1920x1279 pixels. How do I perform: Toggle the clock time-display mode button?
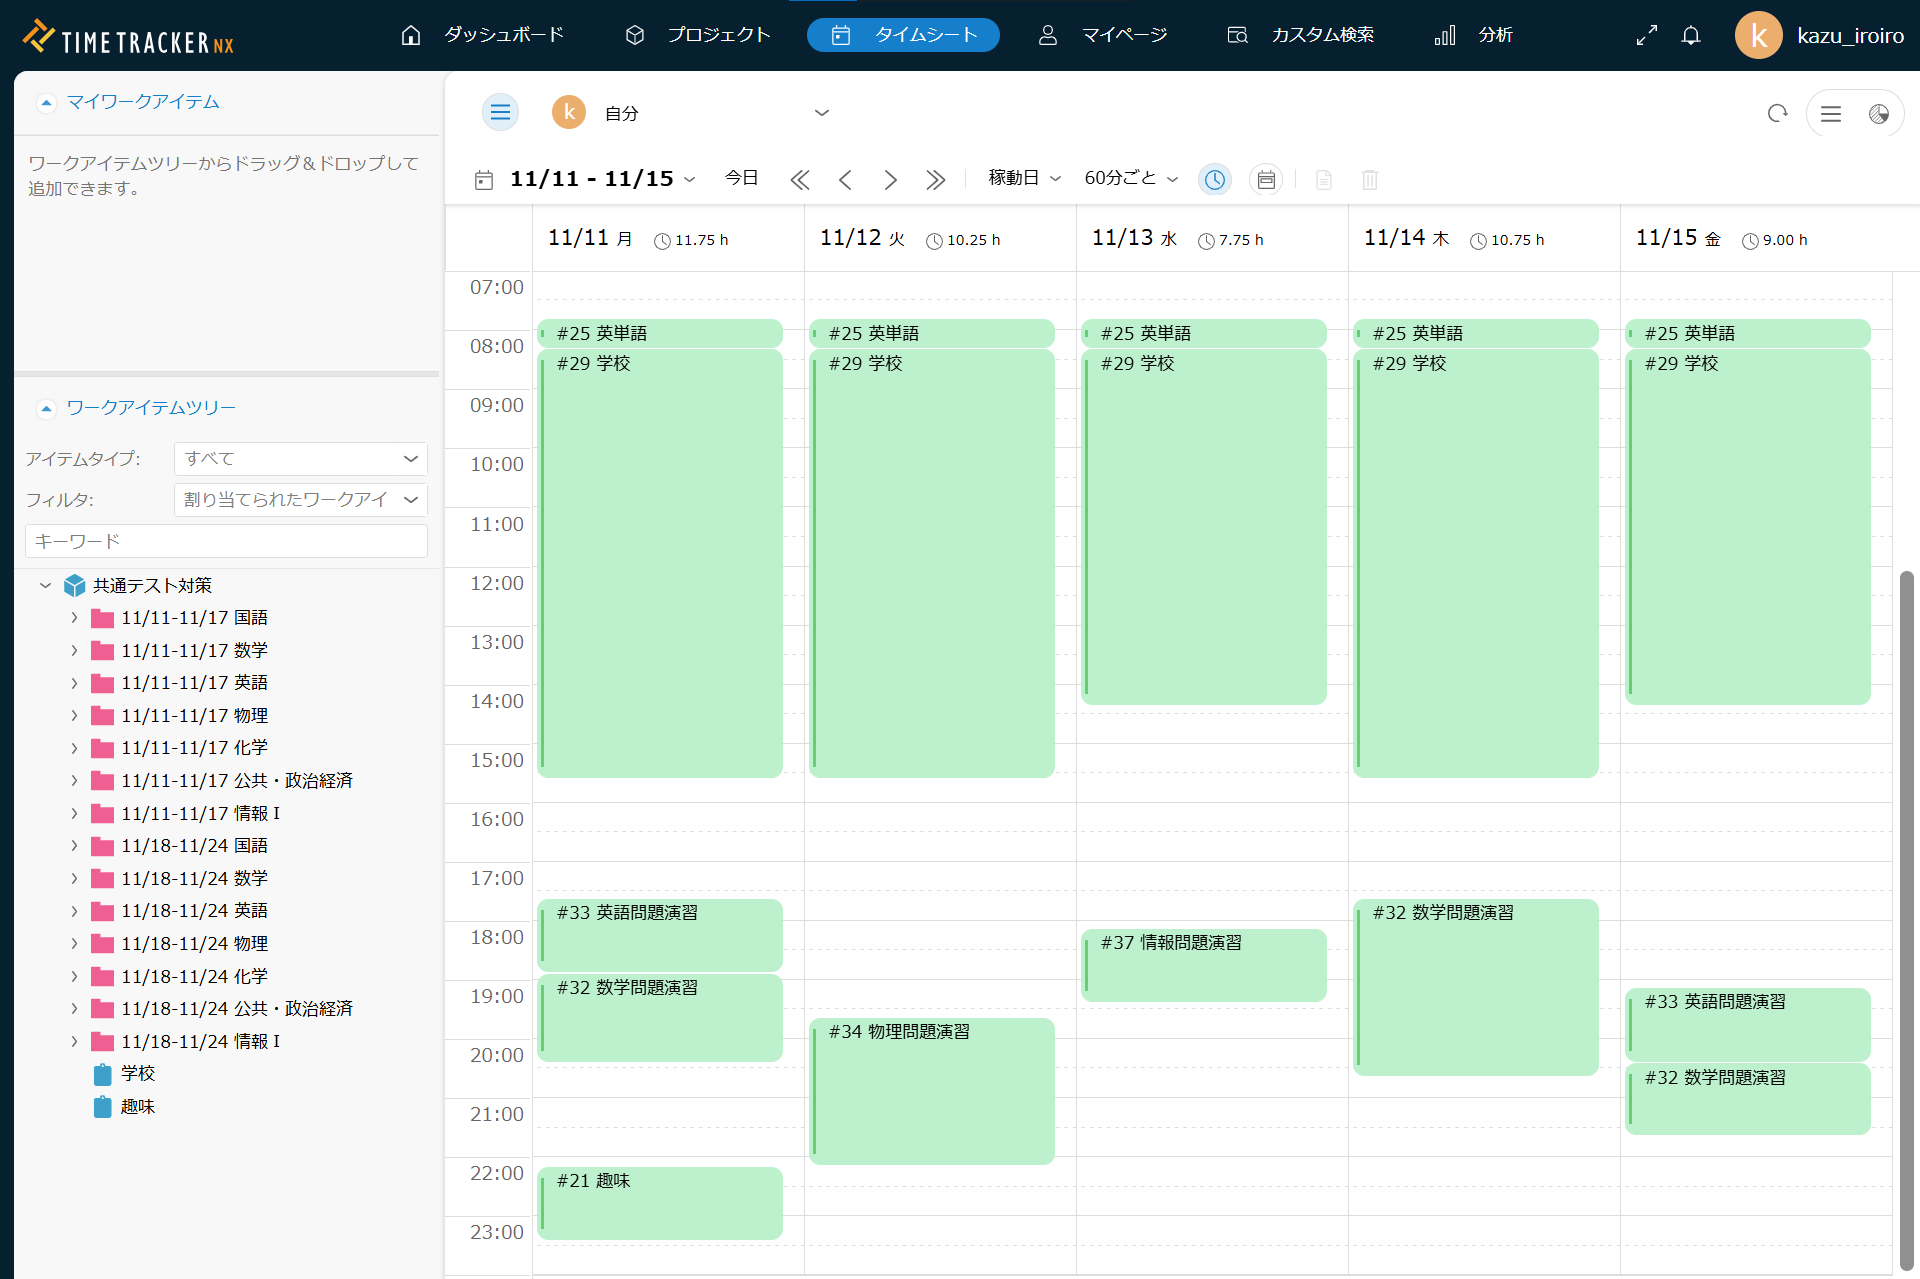click(1214, 180)
